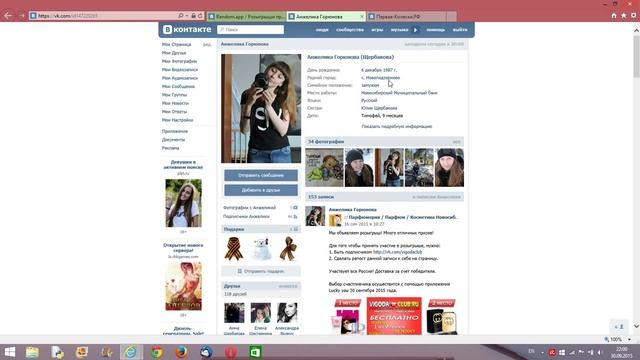The width and height of the screenshot is (640, 360).
Task: Click Добавить в друзья button
Action: click(x=261, y=190)
